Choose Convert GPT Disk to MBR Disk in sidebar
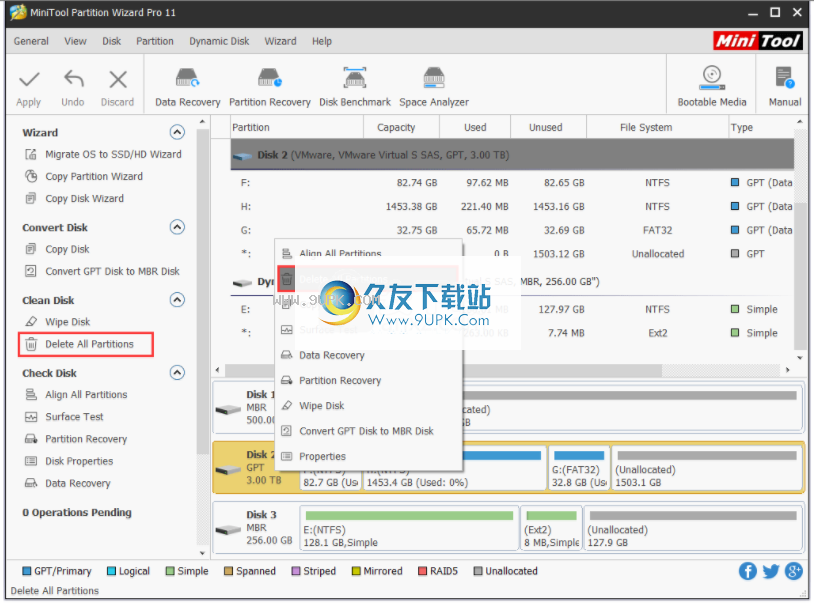 click(x=112, y=271)
